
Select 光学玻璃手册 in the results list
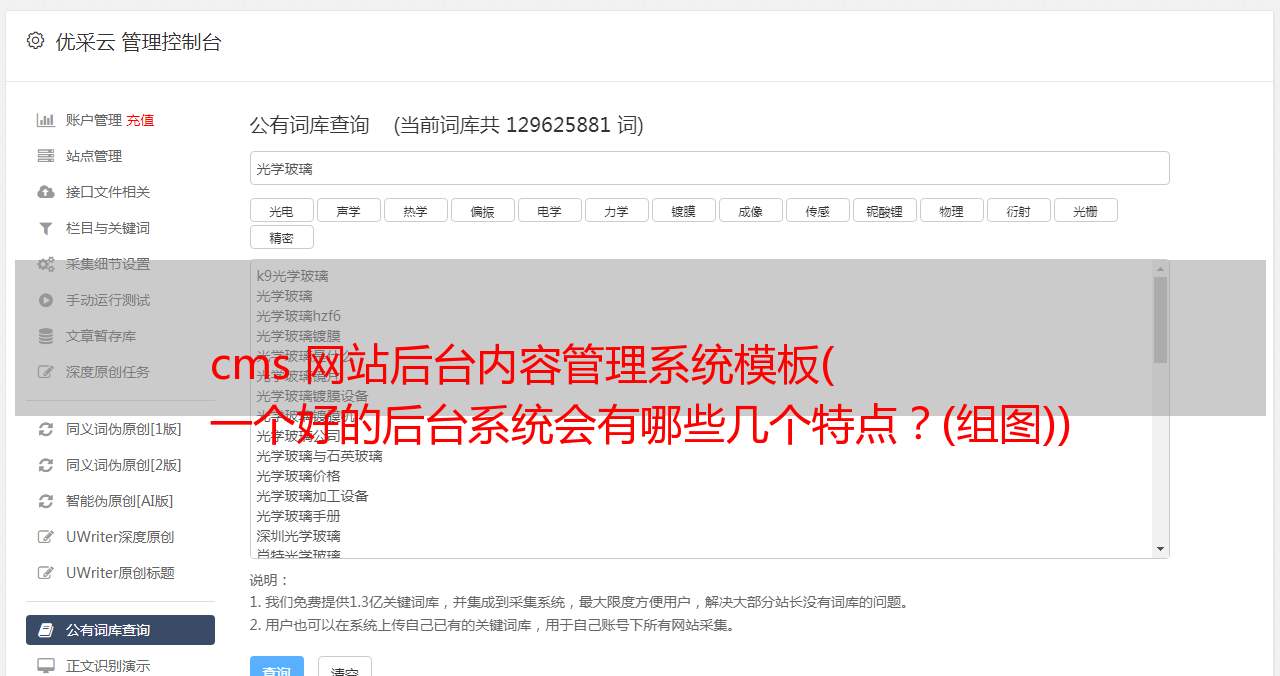click(x=298, y=516)
